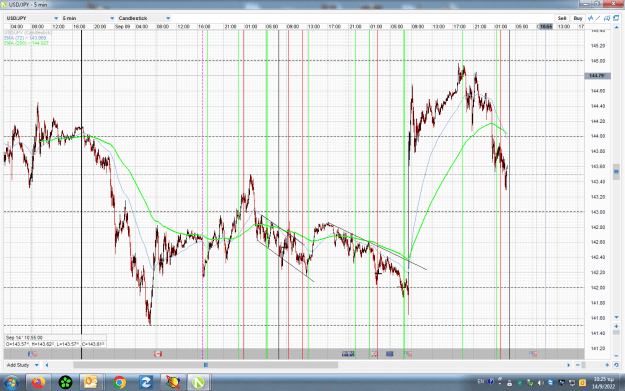Image resolution: width=625 pixels, height=391 pixels.
Task: Click the highlighted 10:55 time label
Action: tap(545, 27)
